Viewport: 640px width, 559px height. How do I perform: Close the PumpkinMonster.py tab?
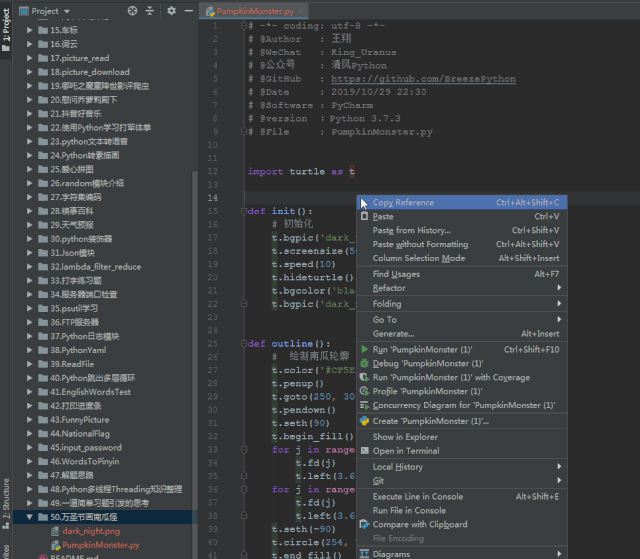301,11
